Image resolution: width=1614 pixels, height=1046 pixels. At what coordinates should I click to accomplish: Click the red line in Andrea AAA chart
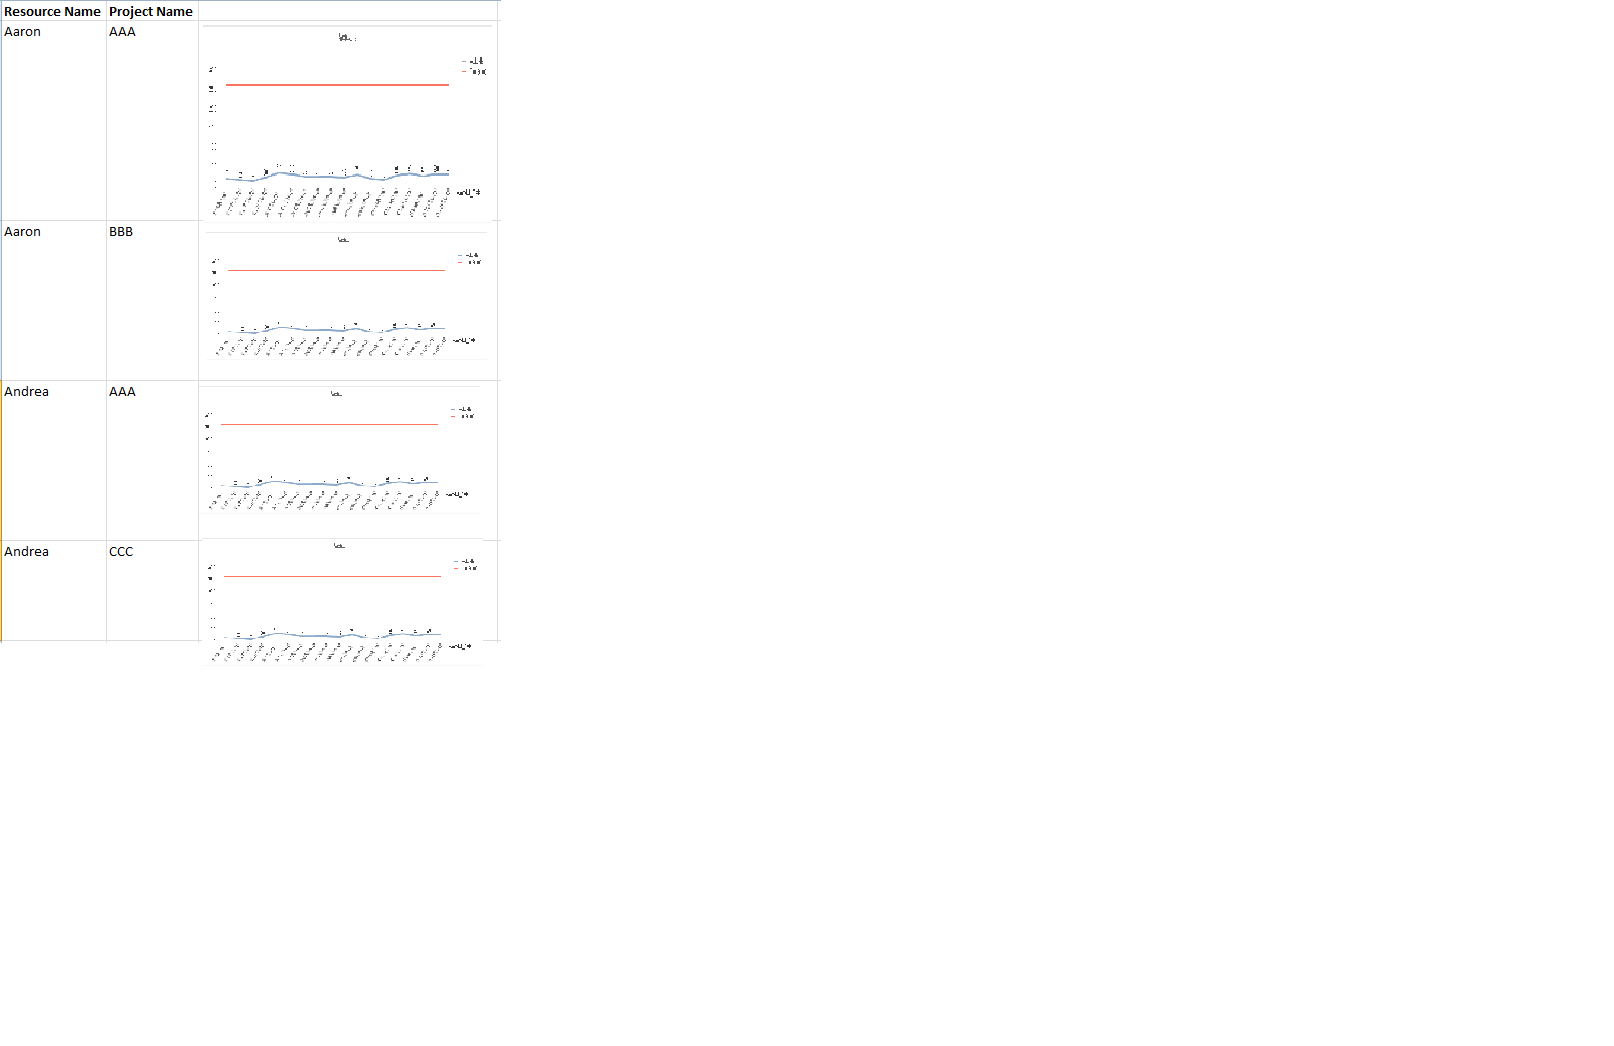click(329, 424)
